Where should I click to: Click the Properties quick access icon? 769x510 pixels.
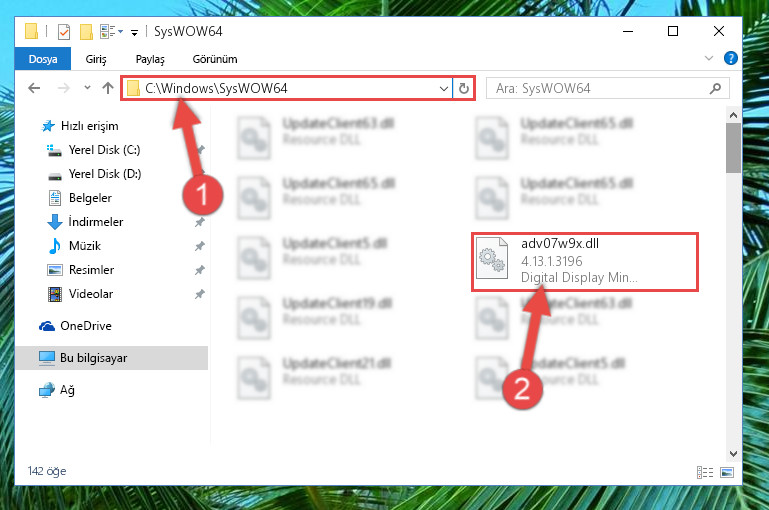tap(64, 32)
